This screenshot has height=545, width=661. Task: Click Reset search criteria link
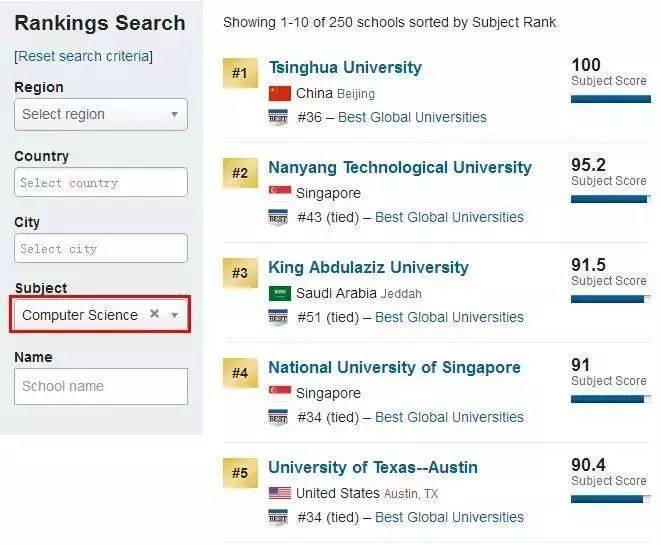click(83, 56)
